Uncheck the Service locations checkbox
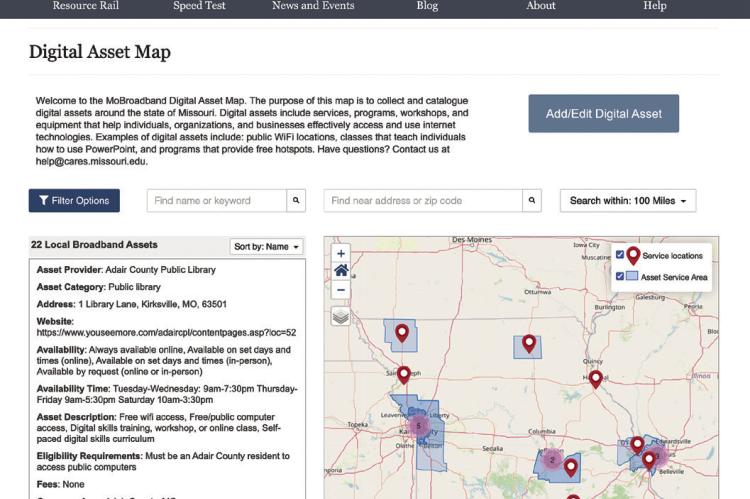Viewport: 750px width, 499px height. 620,255
